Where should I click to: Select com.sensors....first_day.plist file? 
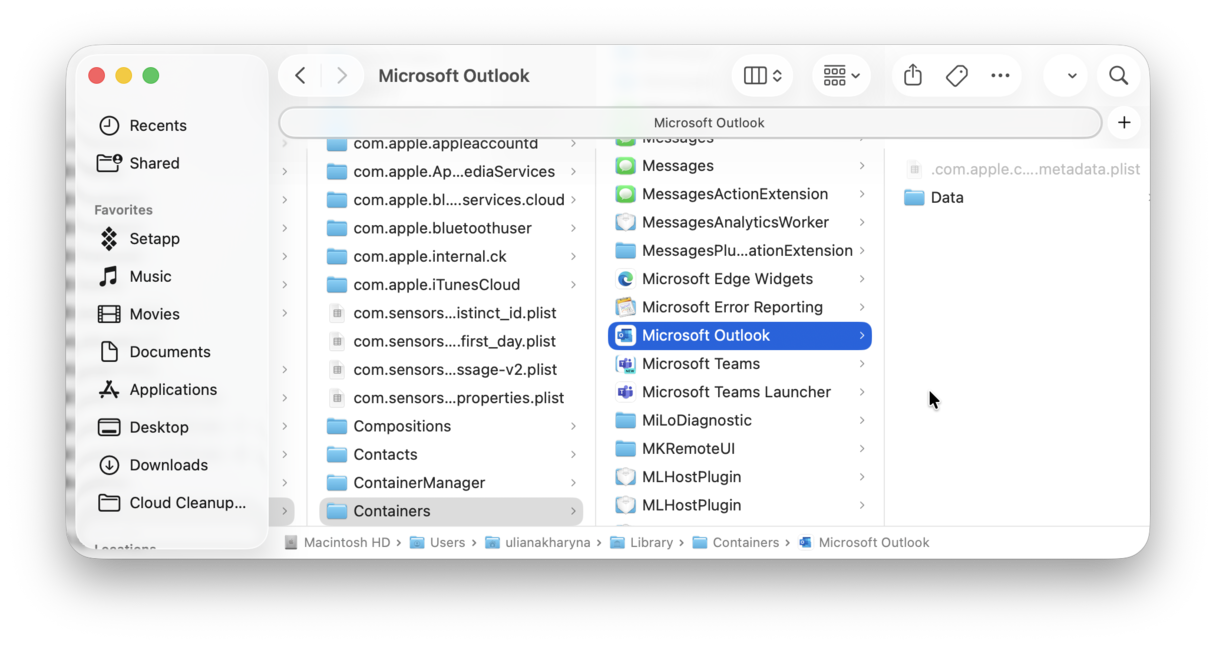point(452,341)
